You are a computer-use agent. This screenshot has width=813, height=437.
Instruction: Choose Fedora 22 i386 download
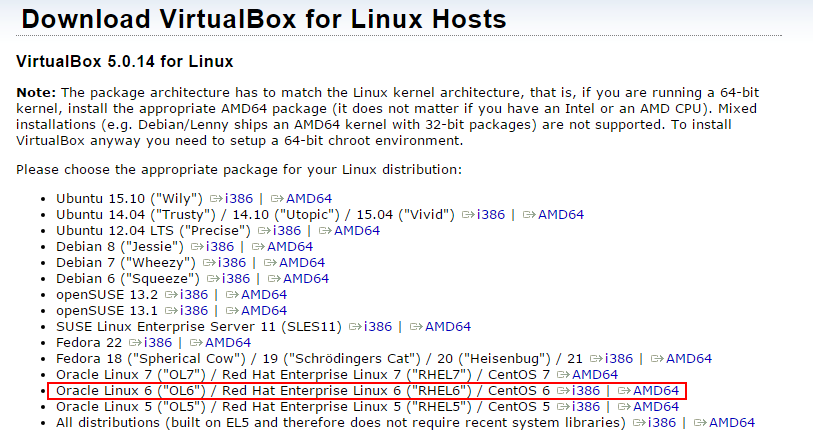point(158,343)
